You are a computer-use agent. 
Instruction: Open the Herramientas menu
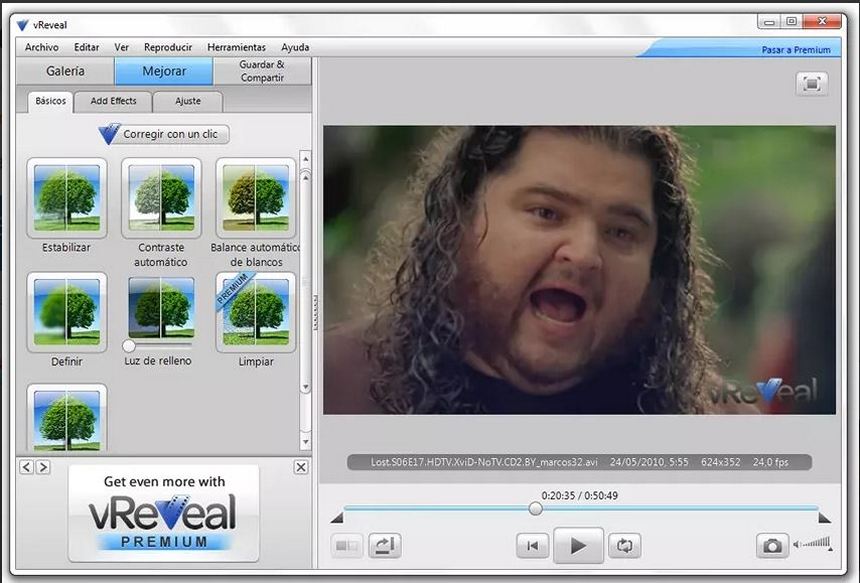(236, 47)
